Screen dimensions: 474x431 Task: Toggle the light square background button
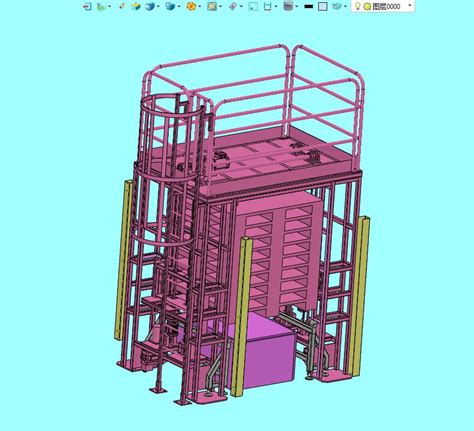pos(322,6)
